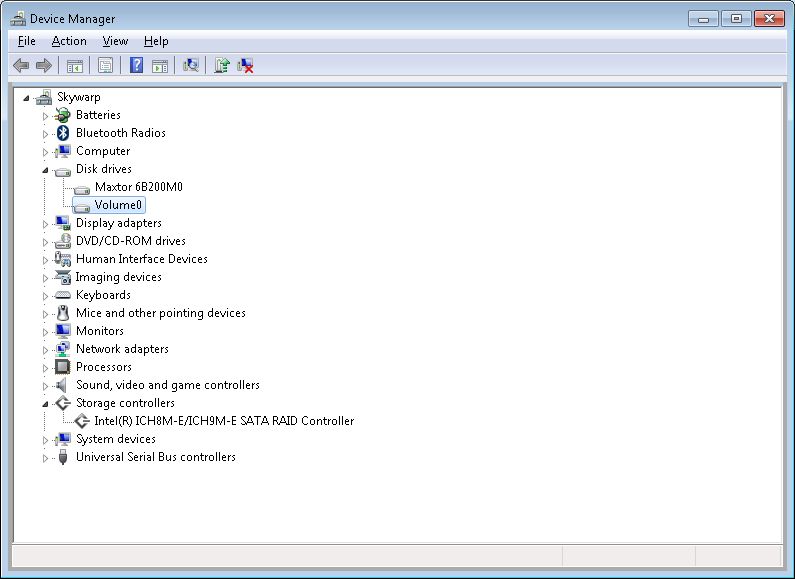The width and height of the screenshot is (795, 579).
Task: Click the Bluetooth Radios icon
Action: coord(63,133)
